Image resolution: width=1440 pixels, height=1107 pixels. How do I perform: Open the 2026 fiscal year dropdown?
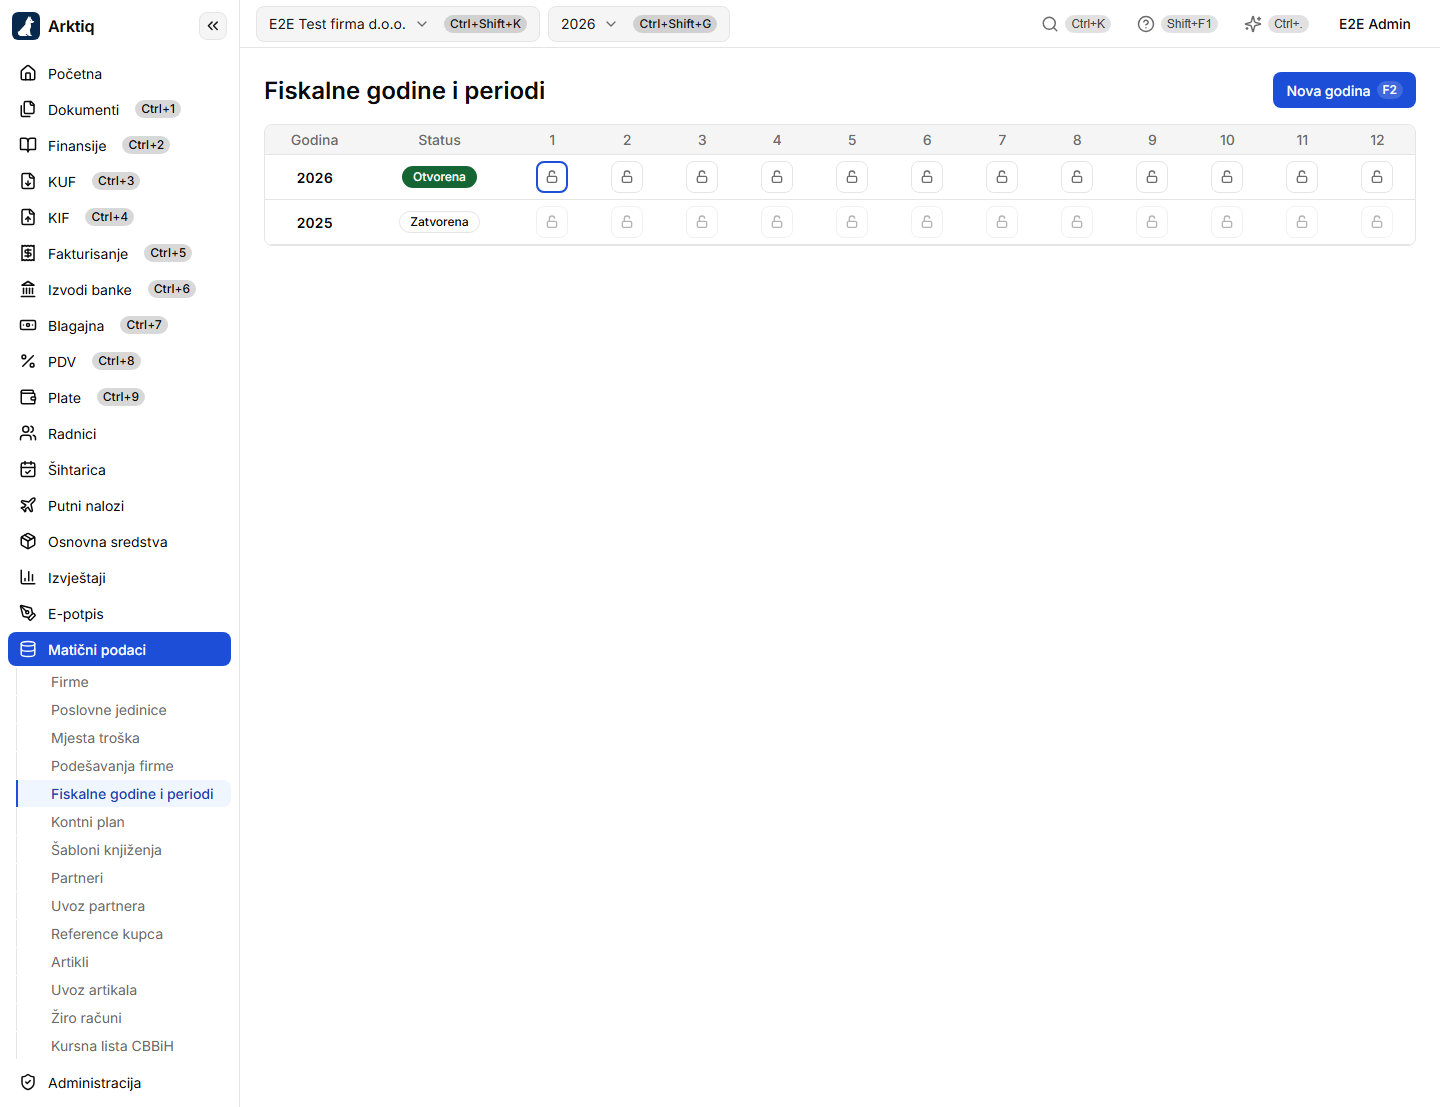[x=638, y=24]
